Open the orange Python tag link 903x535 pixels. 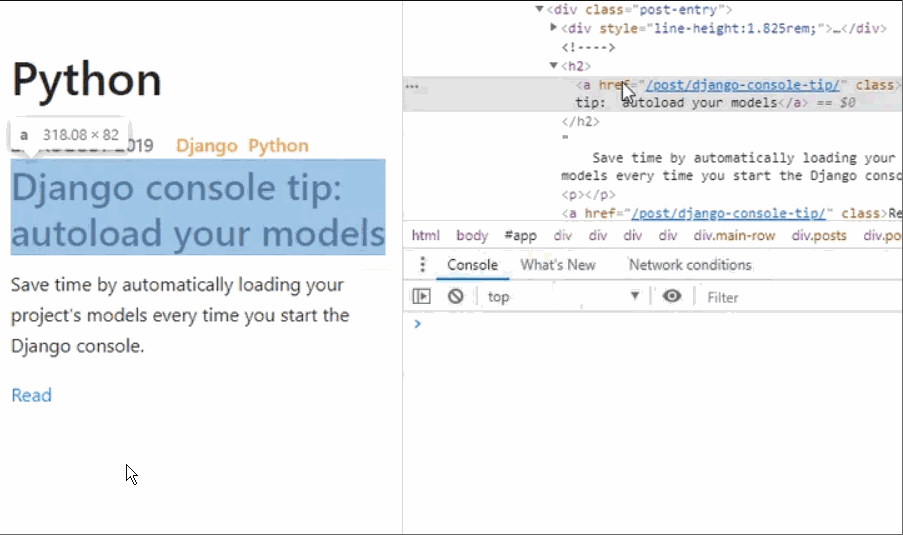tap(278, 146)
